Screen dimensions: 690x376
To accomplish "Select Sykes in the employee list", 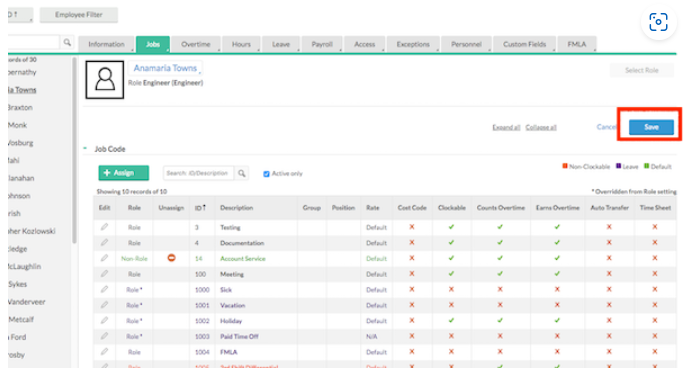I will coord(18,284).
